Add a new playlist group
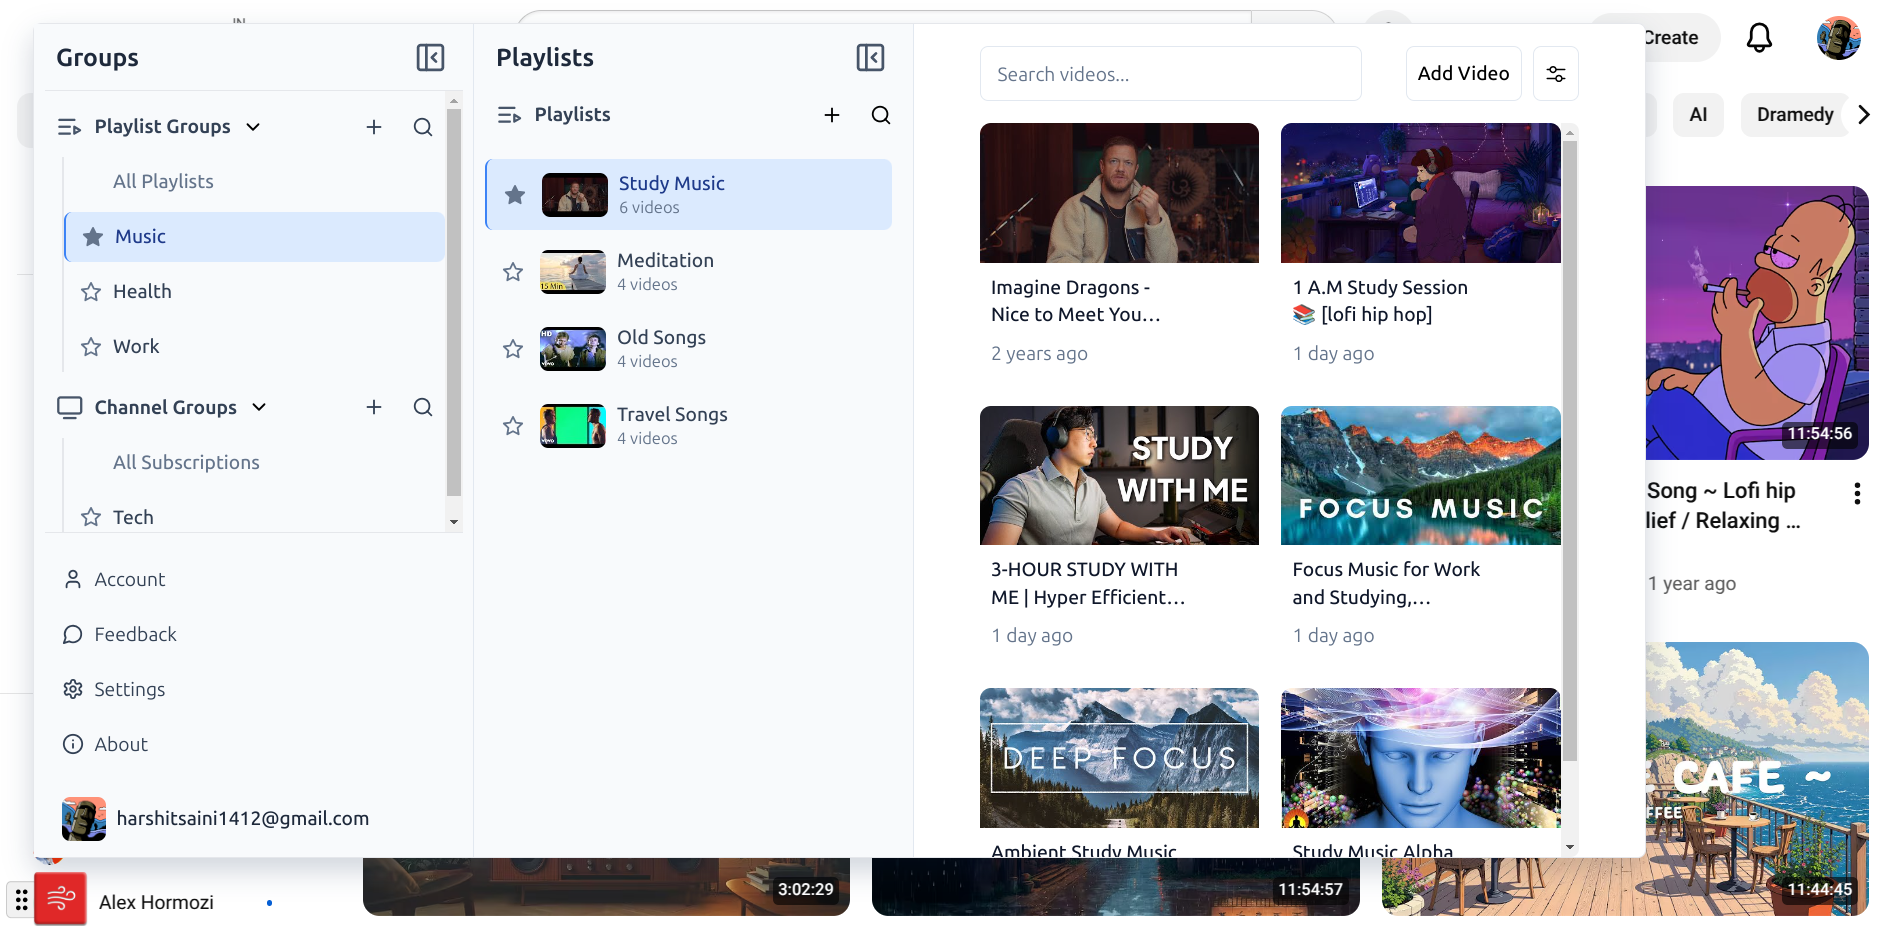This screenshot has width=1882, height=926. tap(374, 127)
